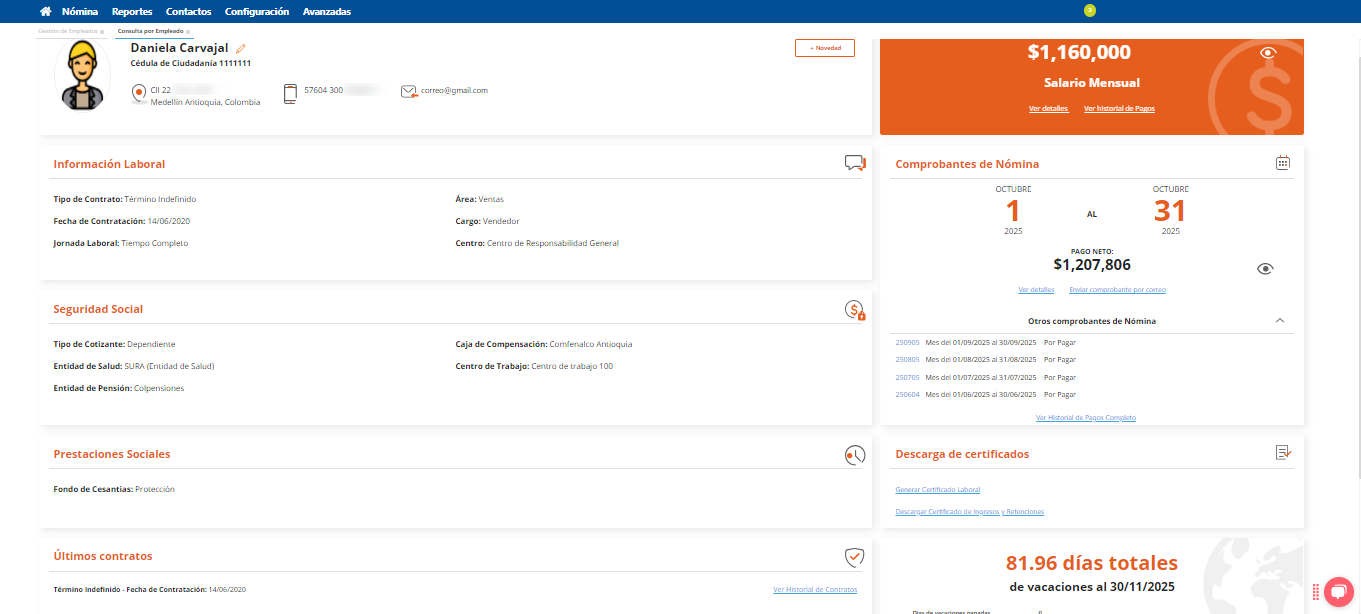Open the Configuración menu
1361x614 pixels.
click(257, 12)
